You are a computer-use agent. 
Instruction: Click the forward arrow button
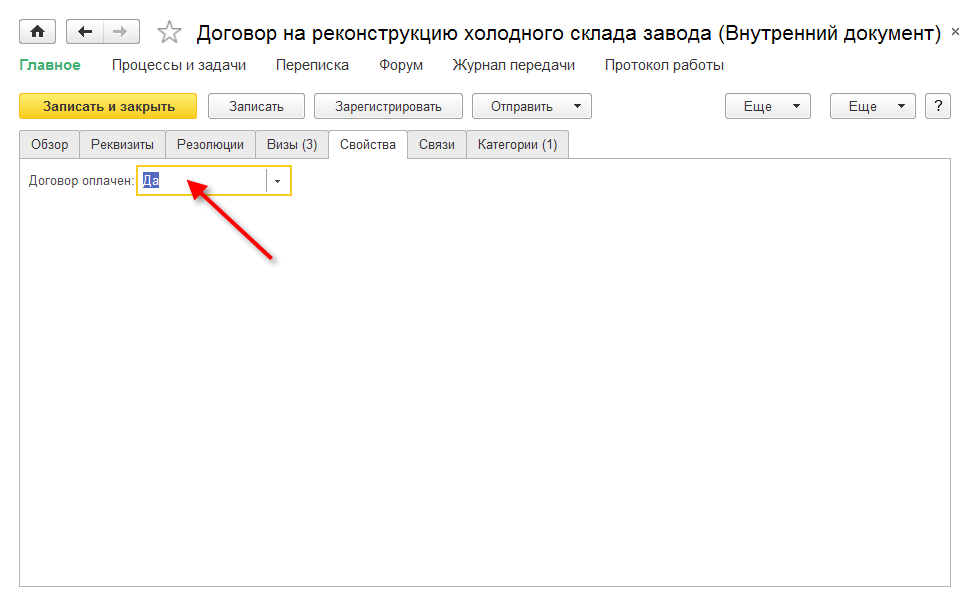[120, 32]
